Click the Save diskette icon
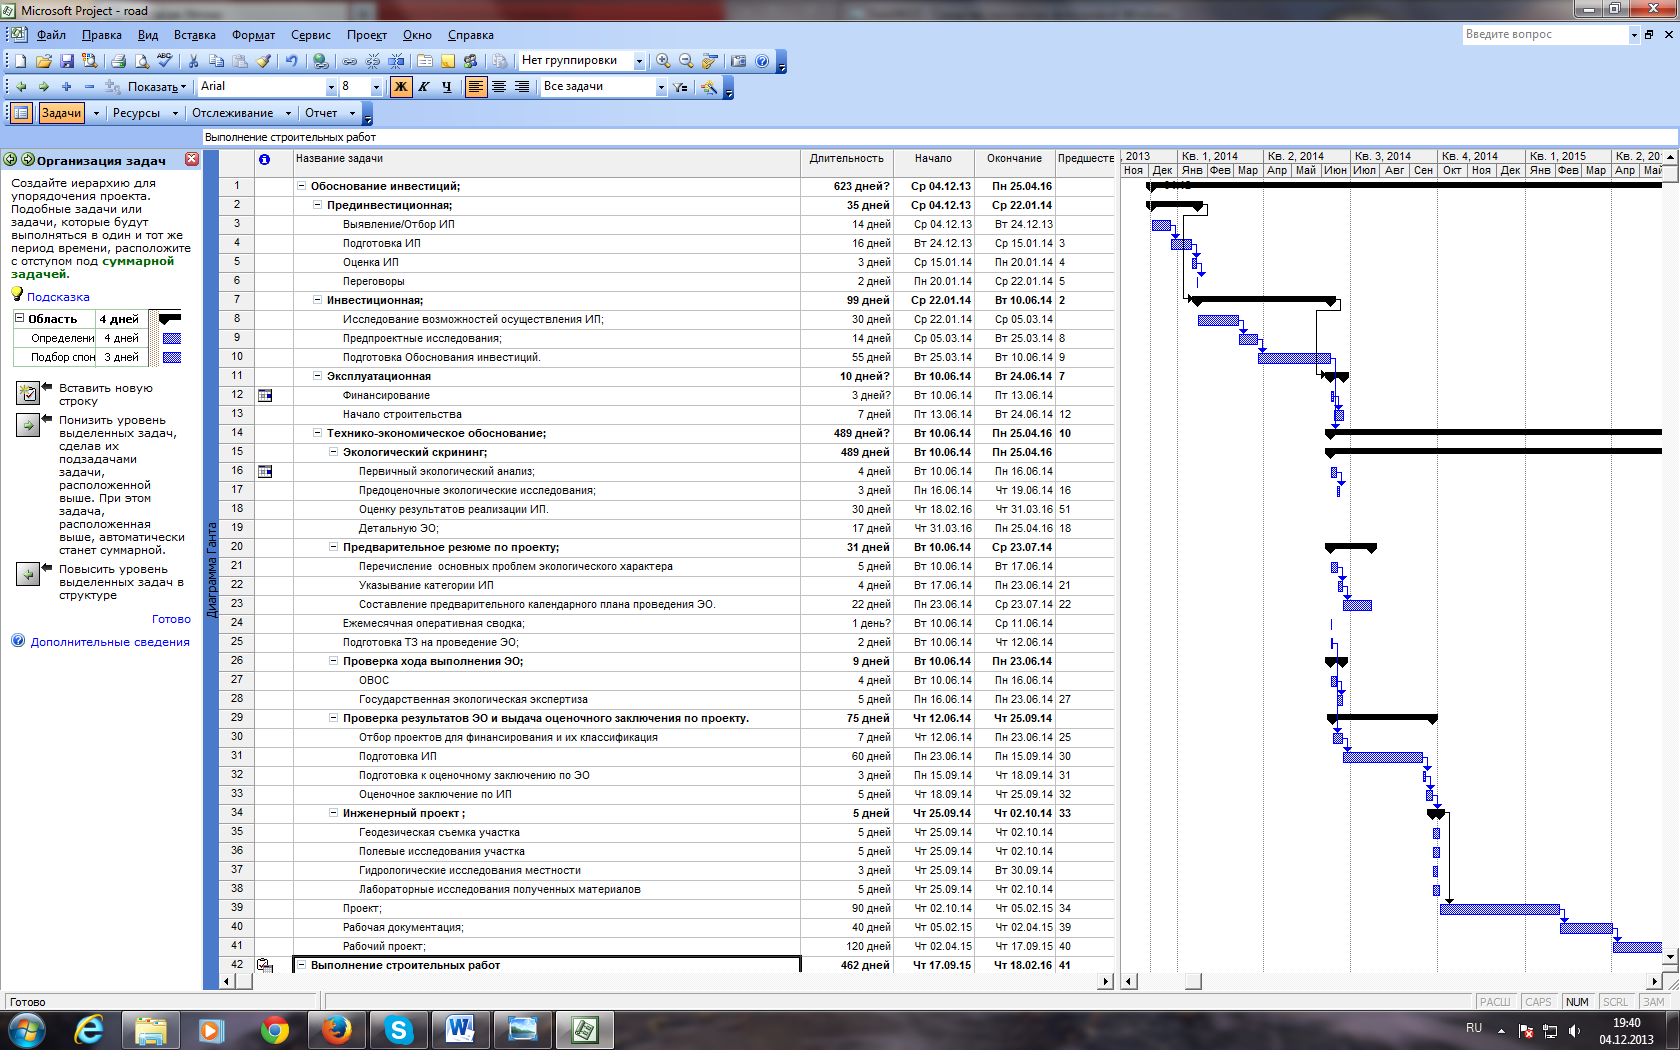Viewport: 1680px width, 1050px height. point(66,61)
